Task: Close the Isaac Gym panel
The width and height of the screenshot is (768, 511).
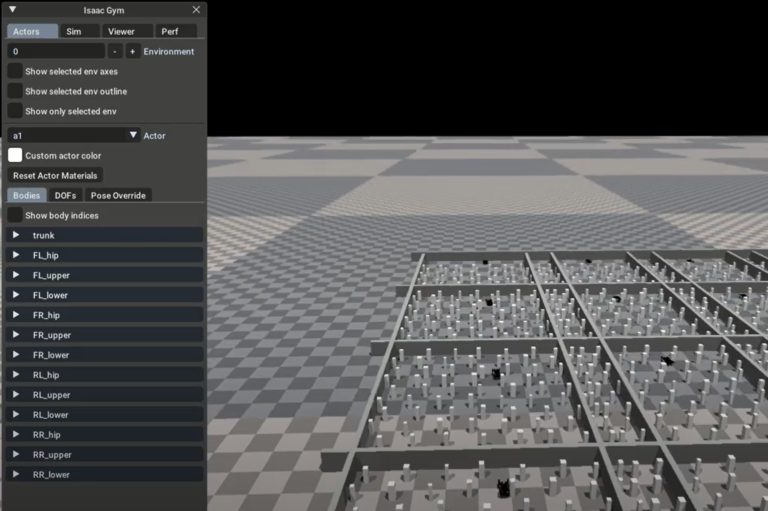Action: 196,10
